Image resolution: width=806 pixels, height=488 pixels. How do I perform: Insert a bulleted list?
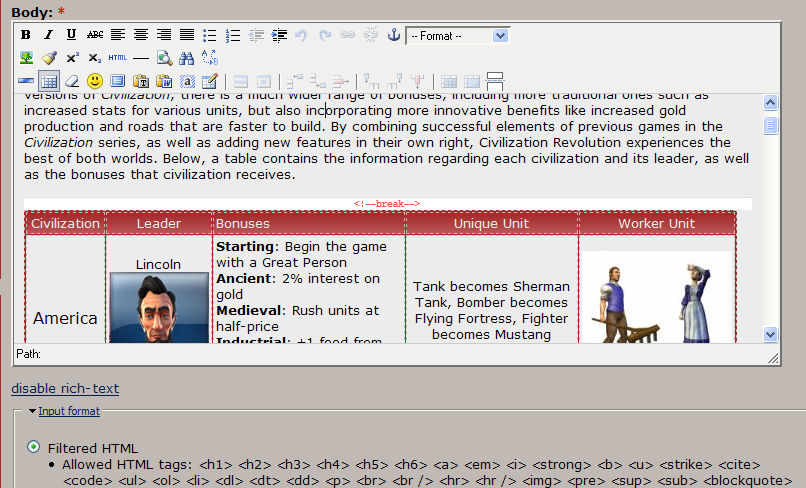coord(210,35)
